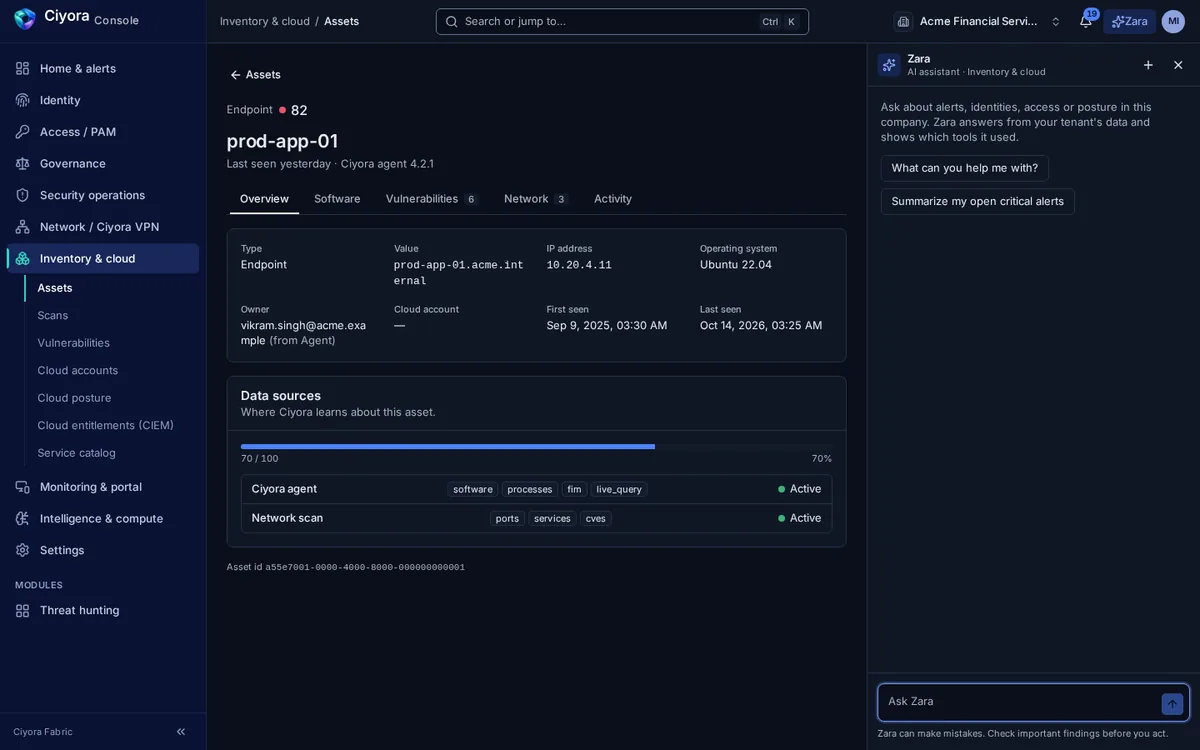
Task: Click the software tag on Ciyora agent
Action: click(x=473, y=489)
